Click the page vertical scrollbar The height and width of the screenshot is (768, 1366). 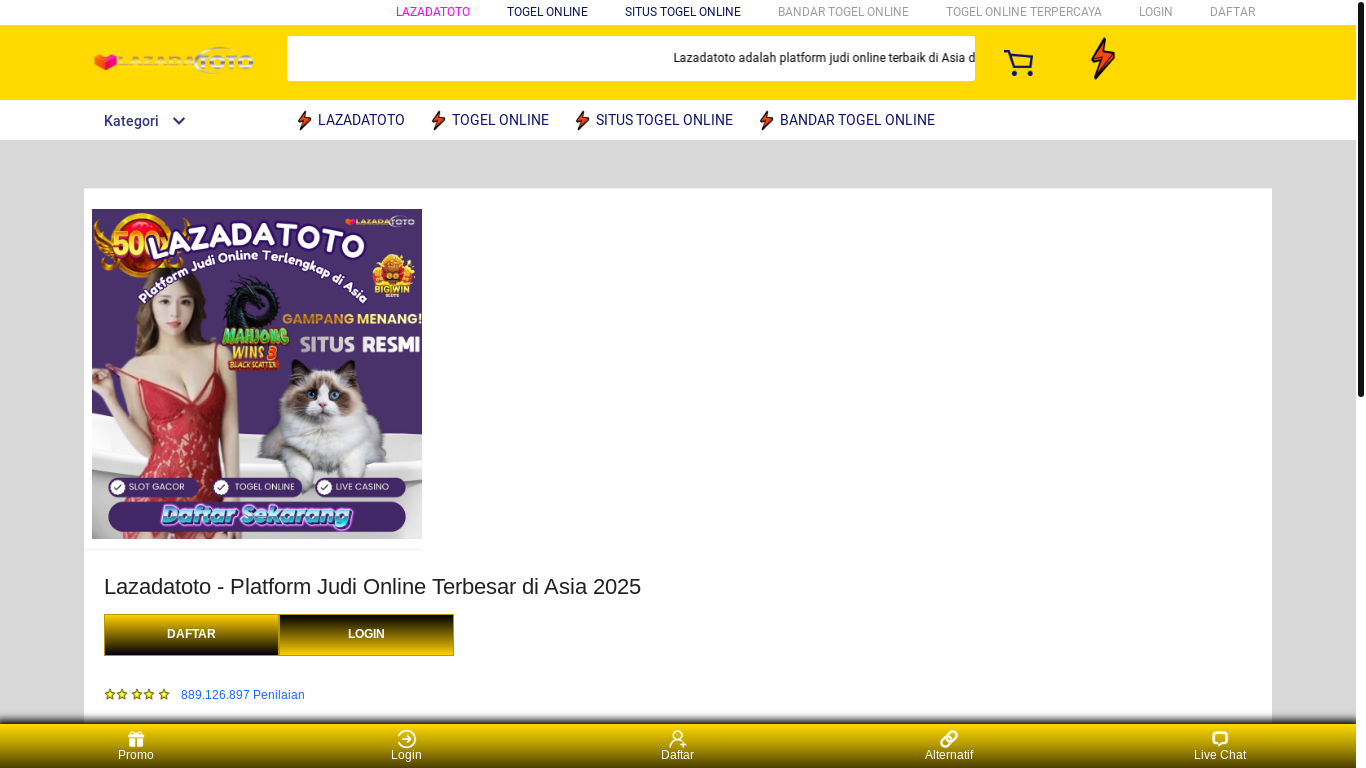point(1360,200)
